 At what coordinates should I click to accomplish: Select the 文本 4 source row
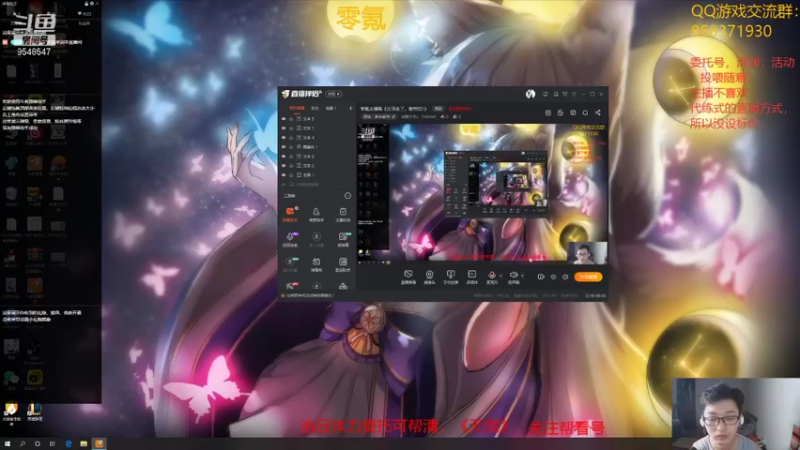tap(316, 138)
